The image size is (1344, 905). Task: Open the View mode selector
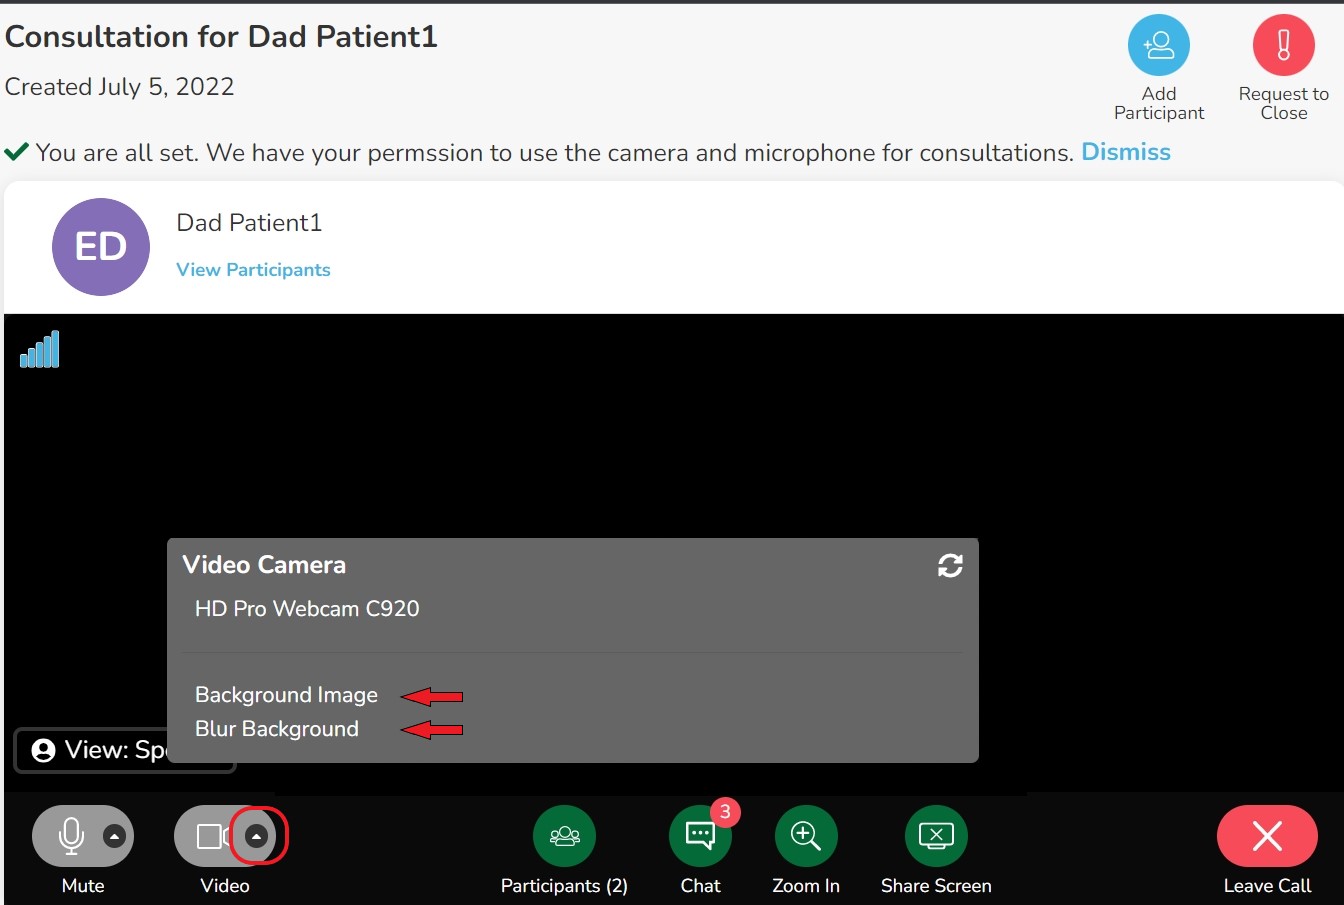(100, 750)
